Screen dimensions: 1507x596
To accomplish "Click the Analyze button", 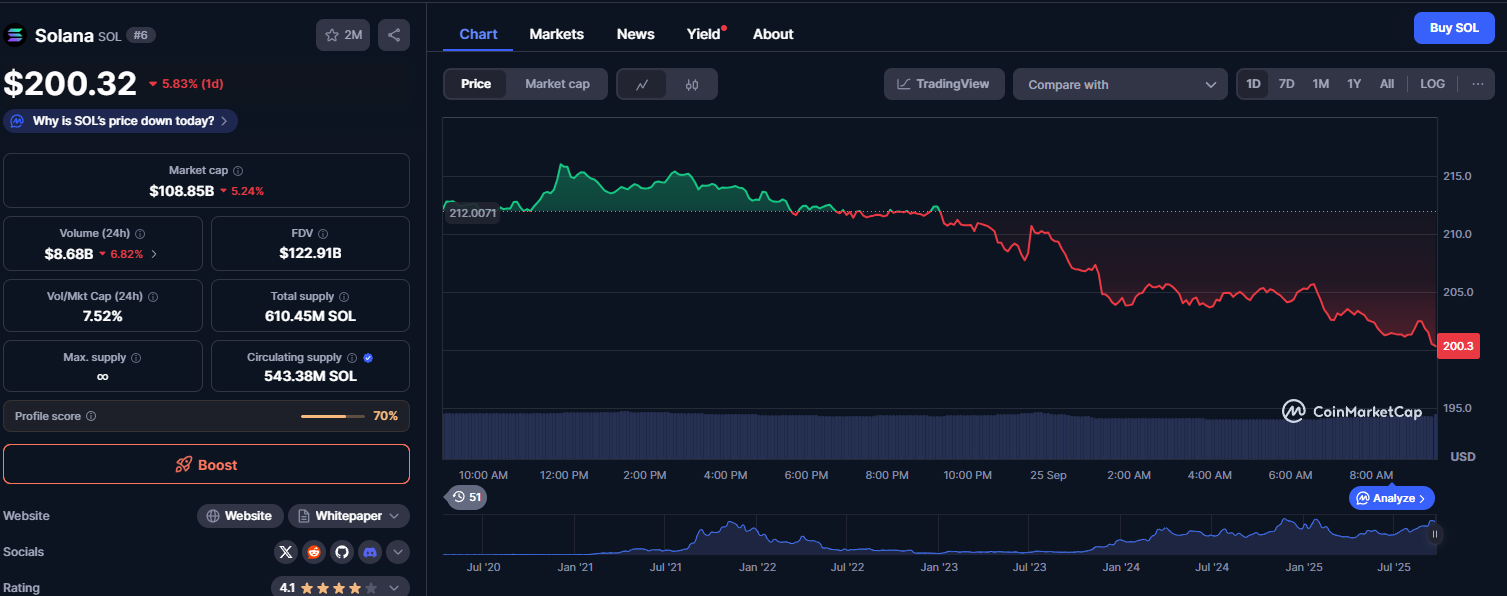I will tap(1392, 498).
